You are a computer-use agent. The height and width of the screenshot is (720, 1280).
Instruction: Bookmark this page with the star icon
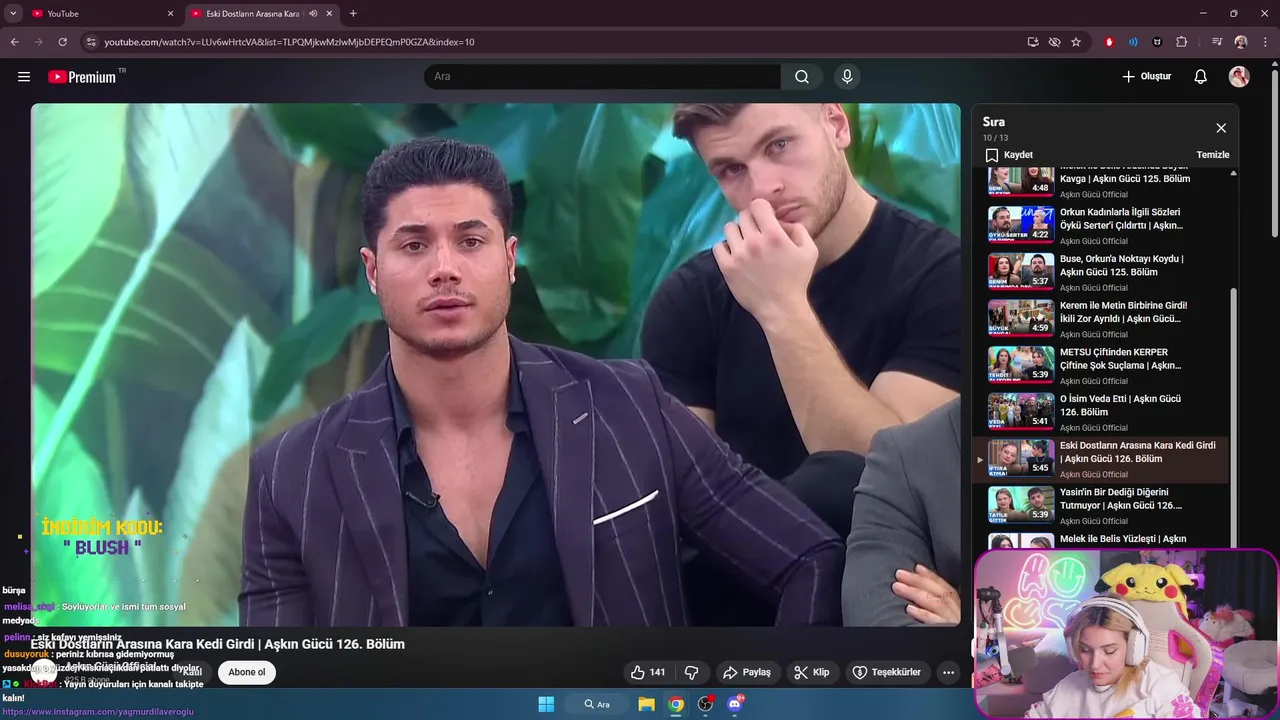point(1076,42)
